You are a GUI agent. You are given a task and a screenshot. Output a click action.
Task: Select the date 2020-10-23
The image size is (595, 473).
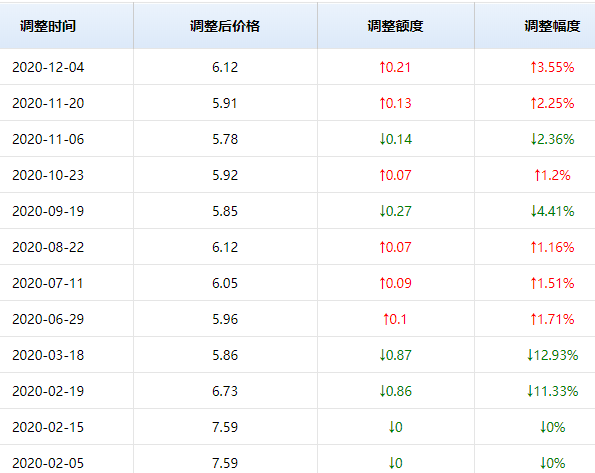point(48,175)
